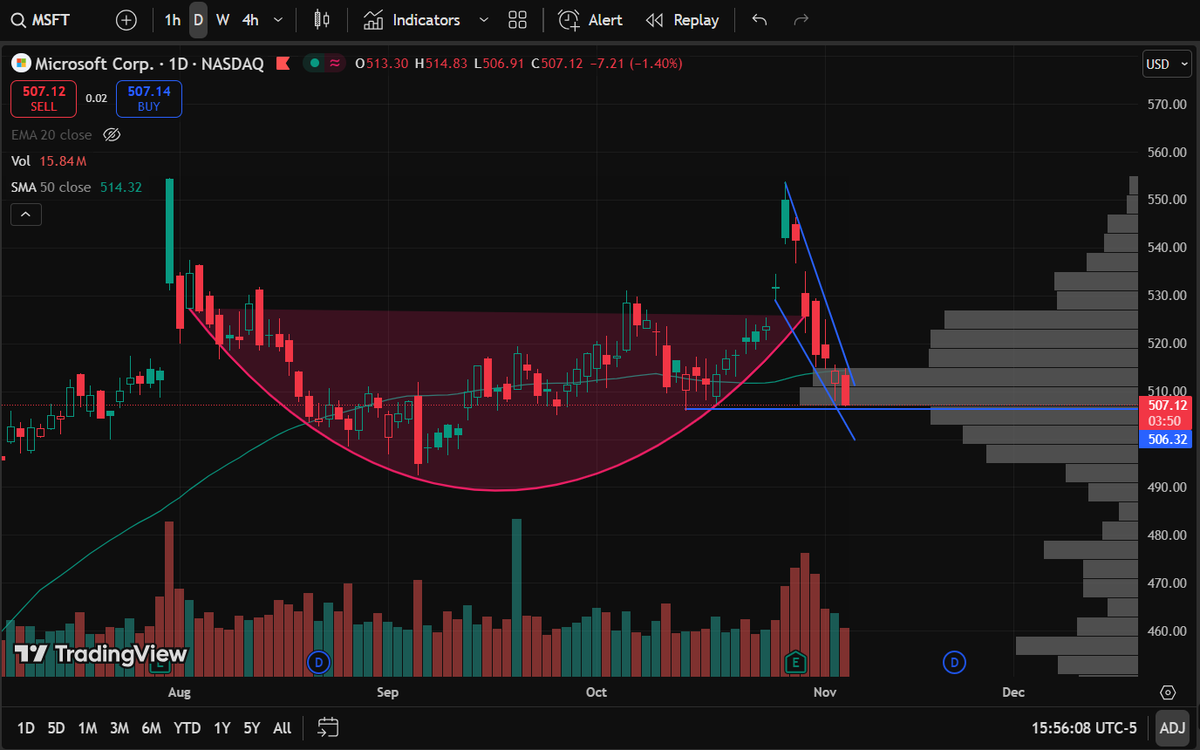Select the D daily timeframe
This screenshot has height=750, width=1200.
point(198,20)
